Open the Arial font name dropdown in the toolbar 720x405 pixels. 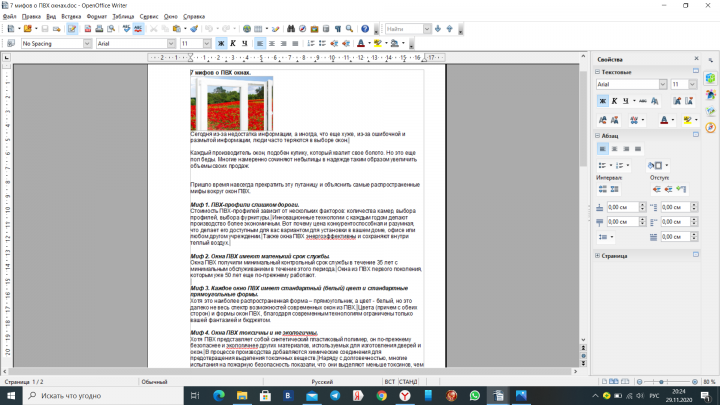tap(171, 43)
